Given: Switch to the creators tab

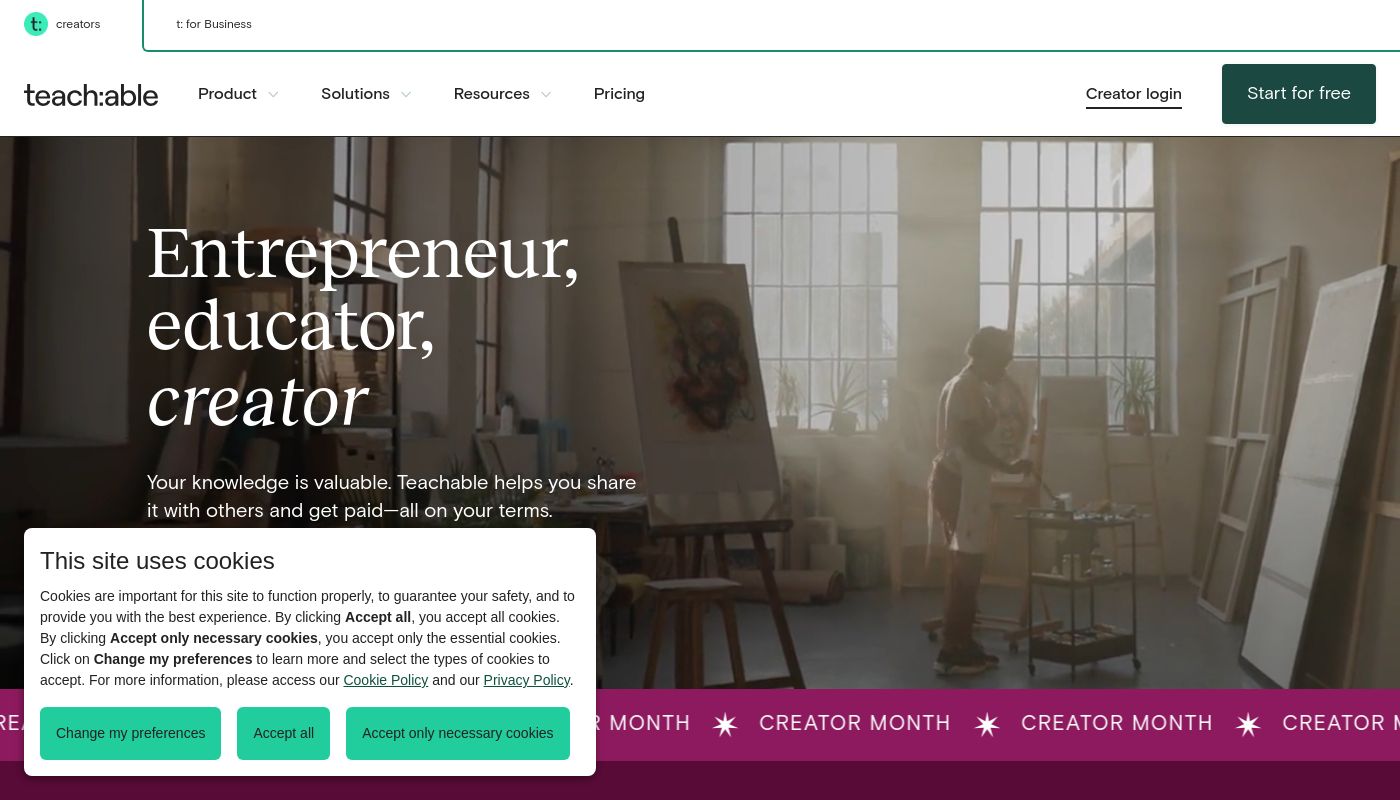Looking at the screenshot, I should tap(78, 24).
